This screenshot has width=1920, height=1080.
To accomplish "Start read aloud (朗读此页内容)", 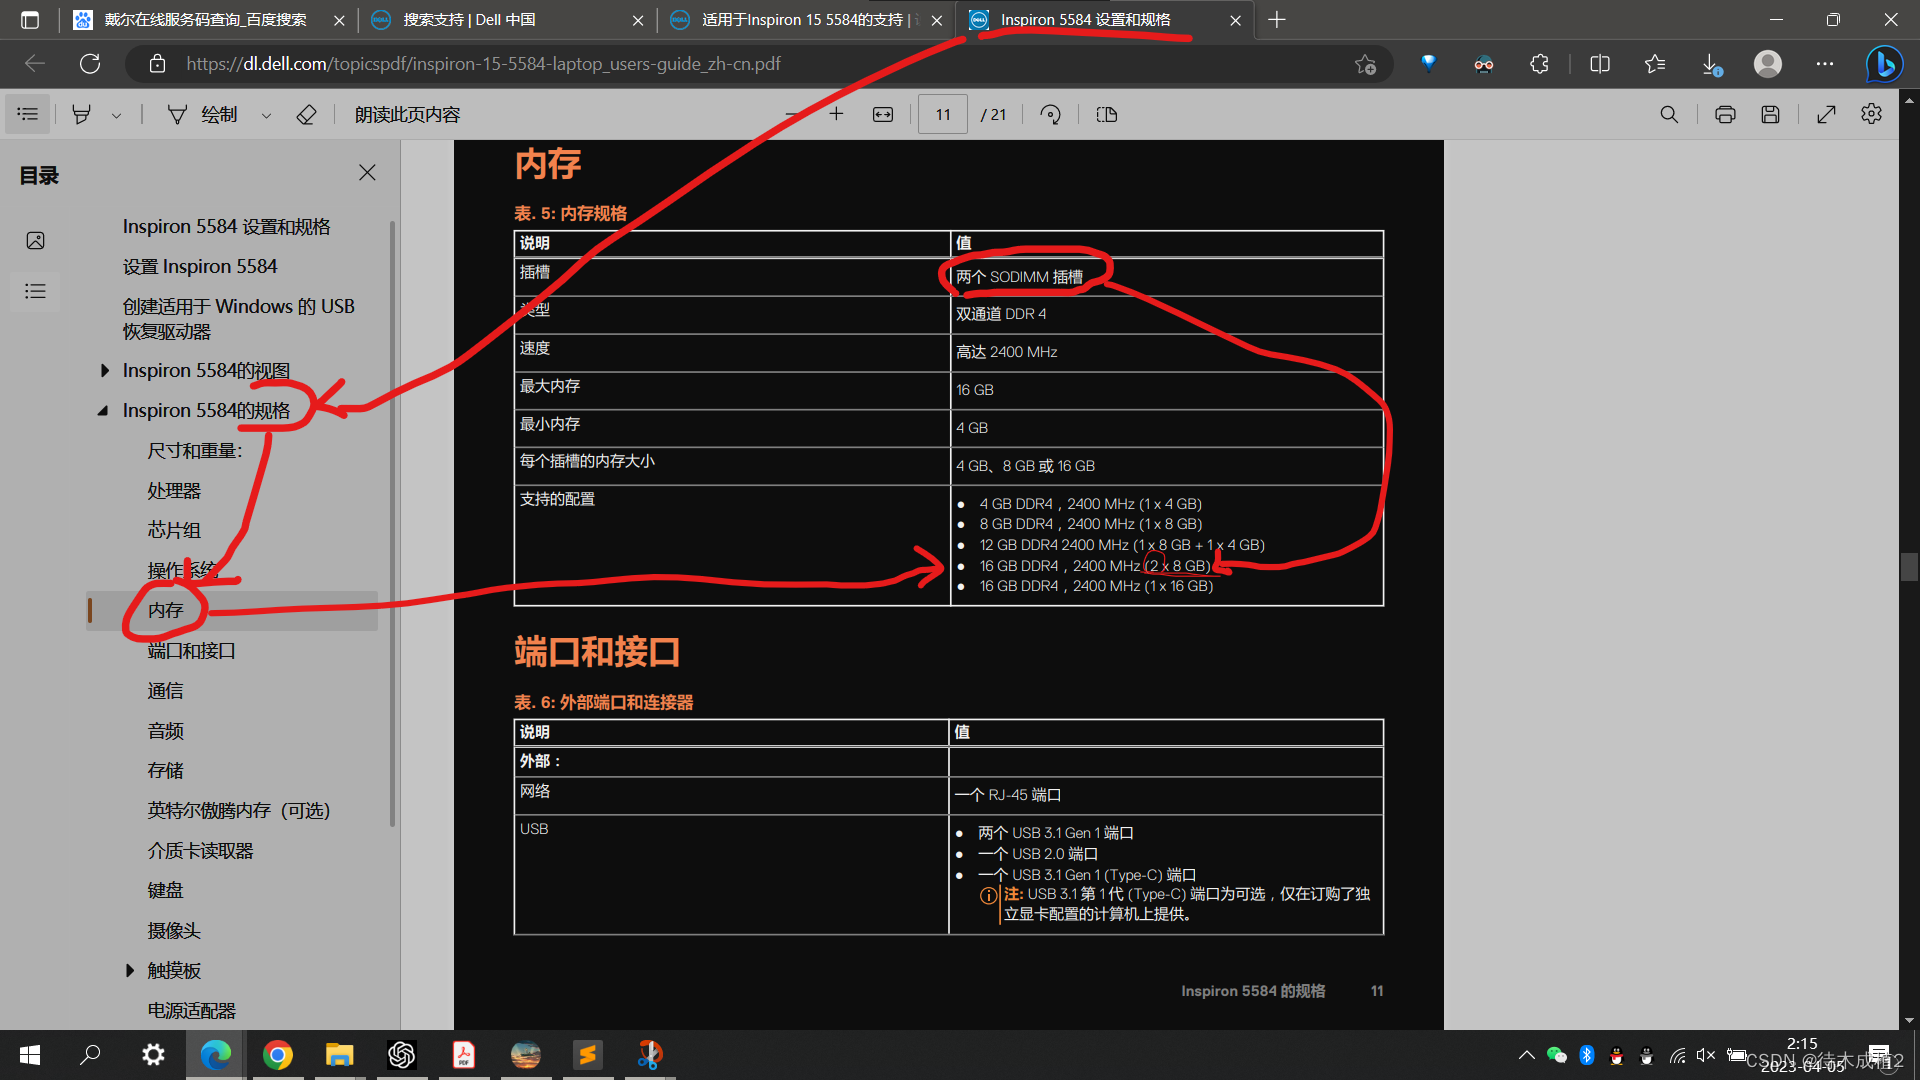I will (x=407, y=114).
